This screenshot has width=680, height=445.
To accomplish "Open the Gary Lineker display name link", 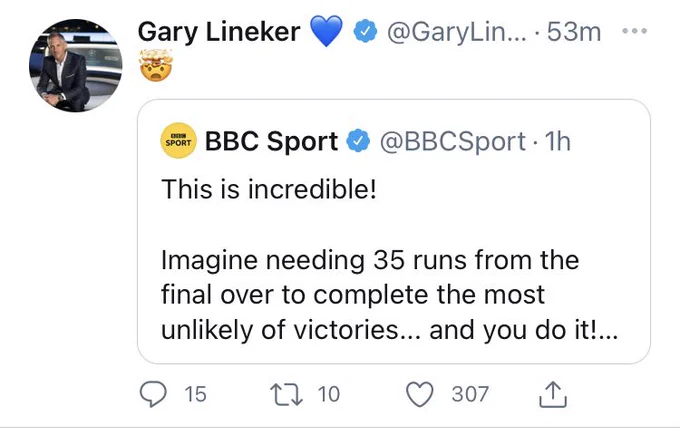I will coord(219,32).
